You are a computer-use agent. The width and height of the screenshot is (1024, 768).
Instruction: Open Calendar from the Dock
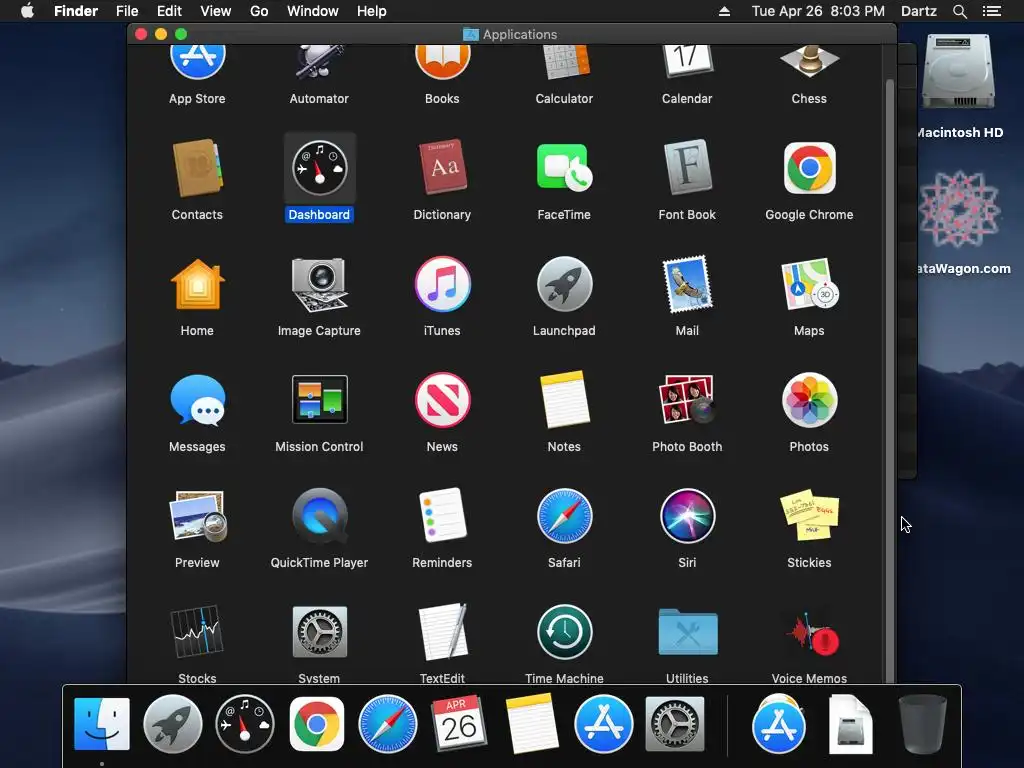coord(459,722)
